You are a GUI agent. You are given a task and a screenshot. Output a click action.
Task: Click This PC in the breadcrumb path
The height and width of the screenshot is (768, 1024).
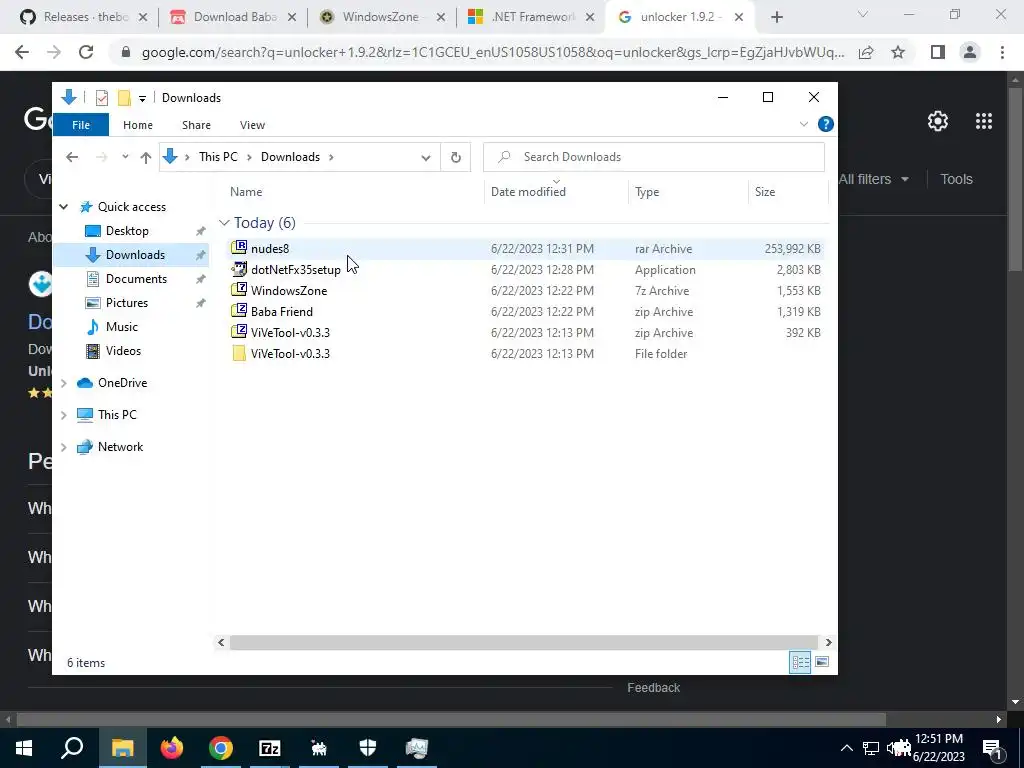click(x=218, y=157)
